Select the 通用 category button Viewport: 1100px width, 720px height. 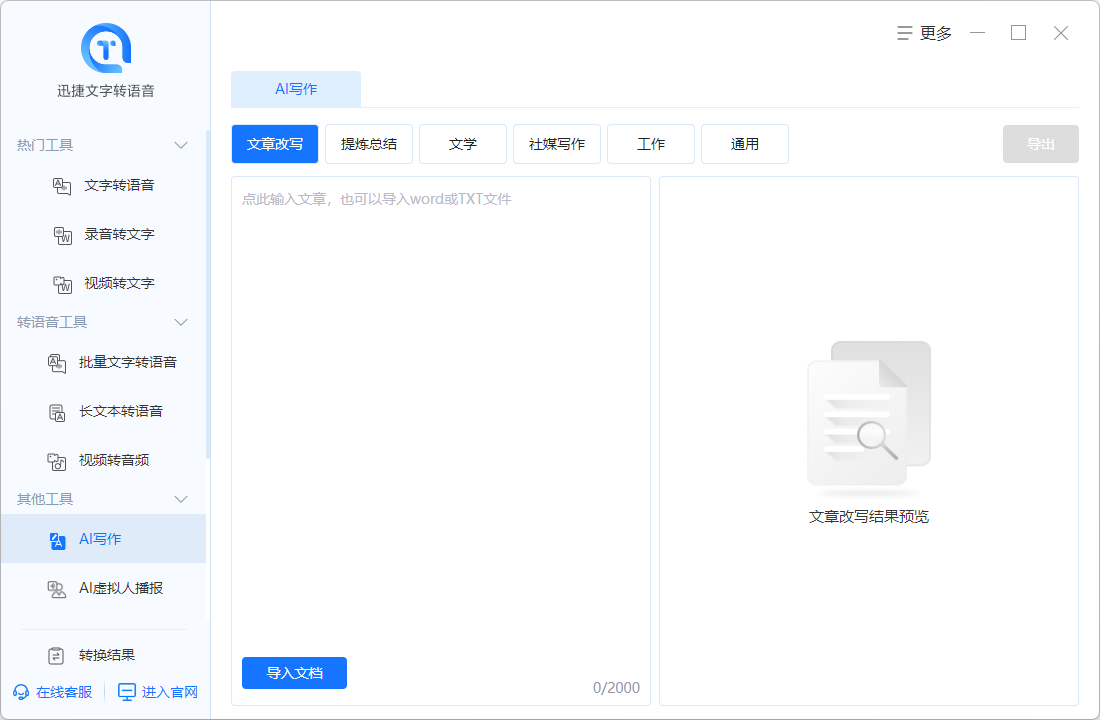pos(745,144)
